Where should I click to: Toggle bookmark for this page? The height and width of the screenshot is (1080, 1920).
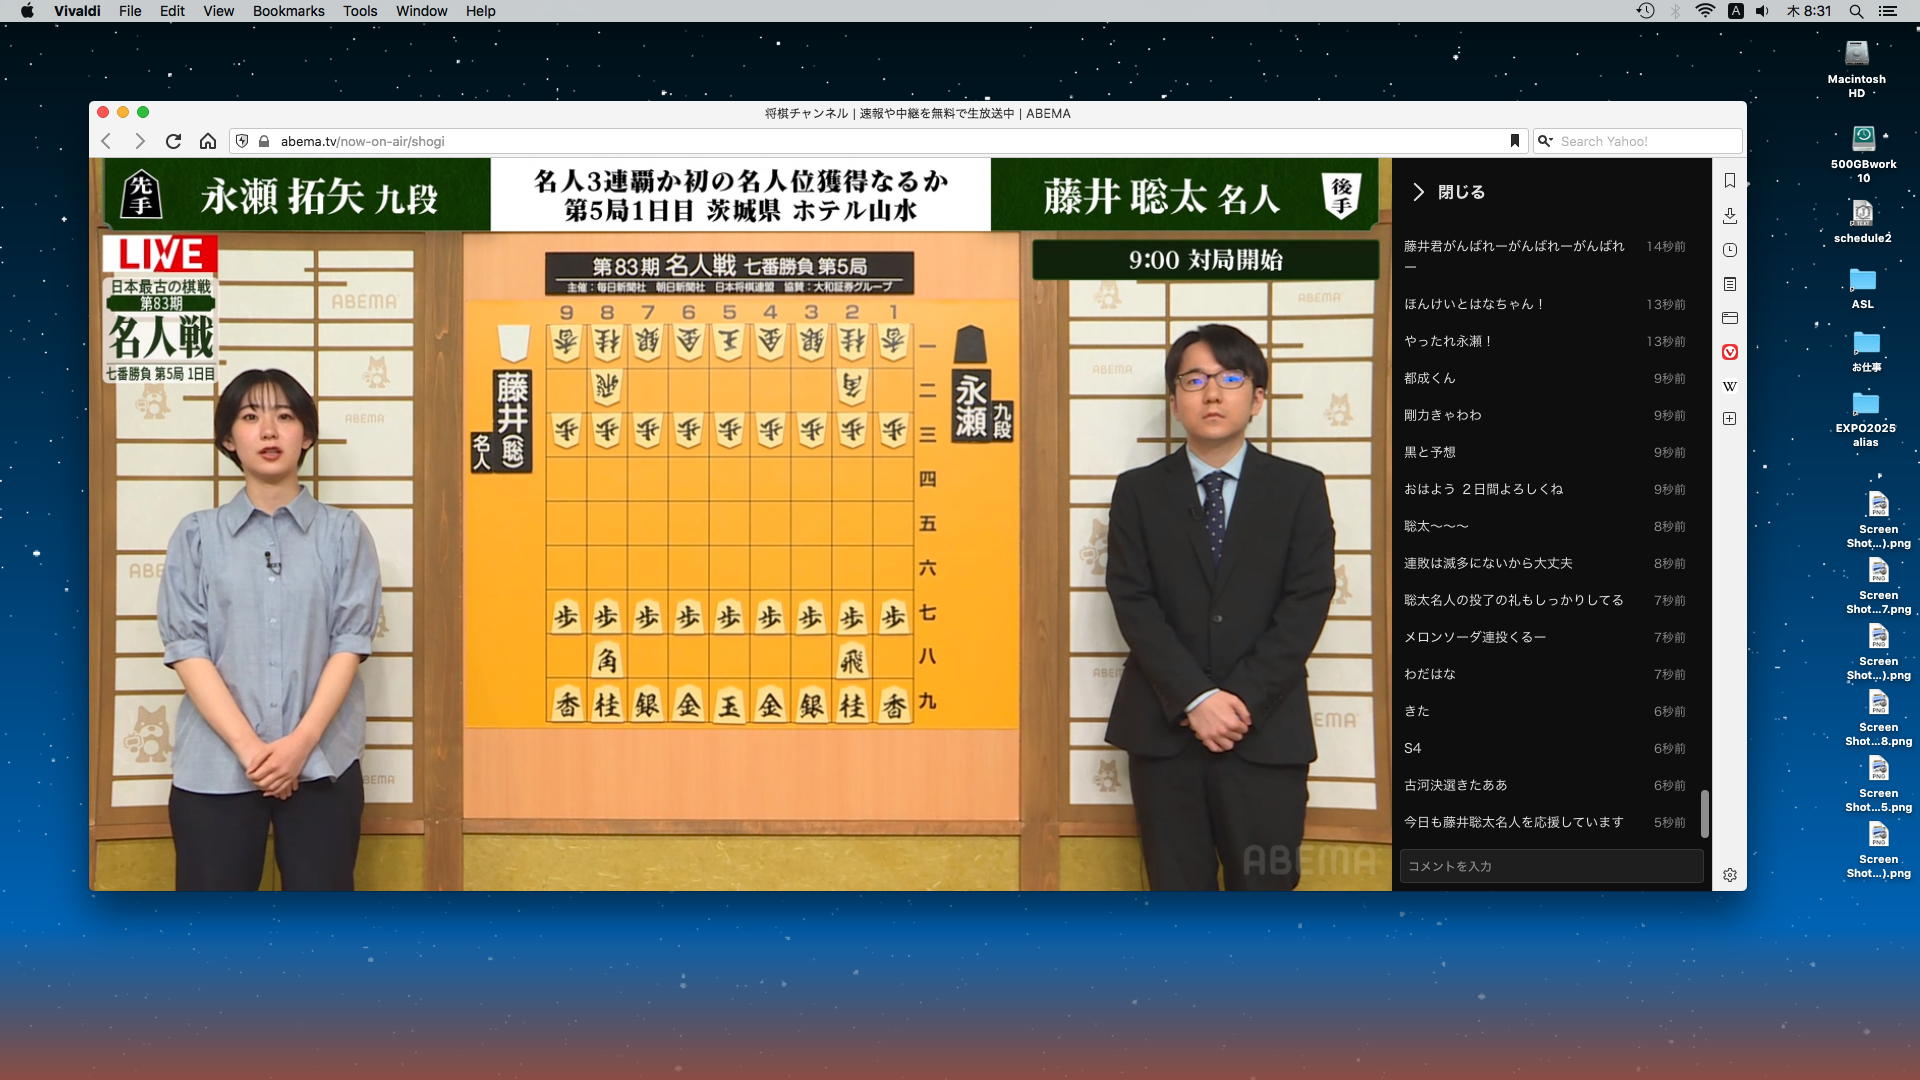click(1515, 141)
